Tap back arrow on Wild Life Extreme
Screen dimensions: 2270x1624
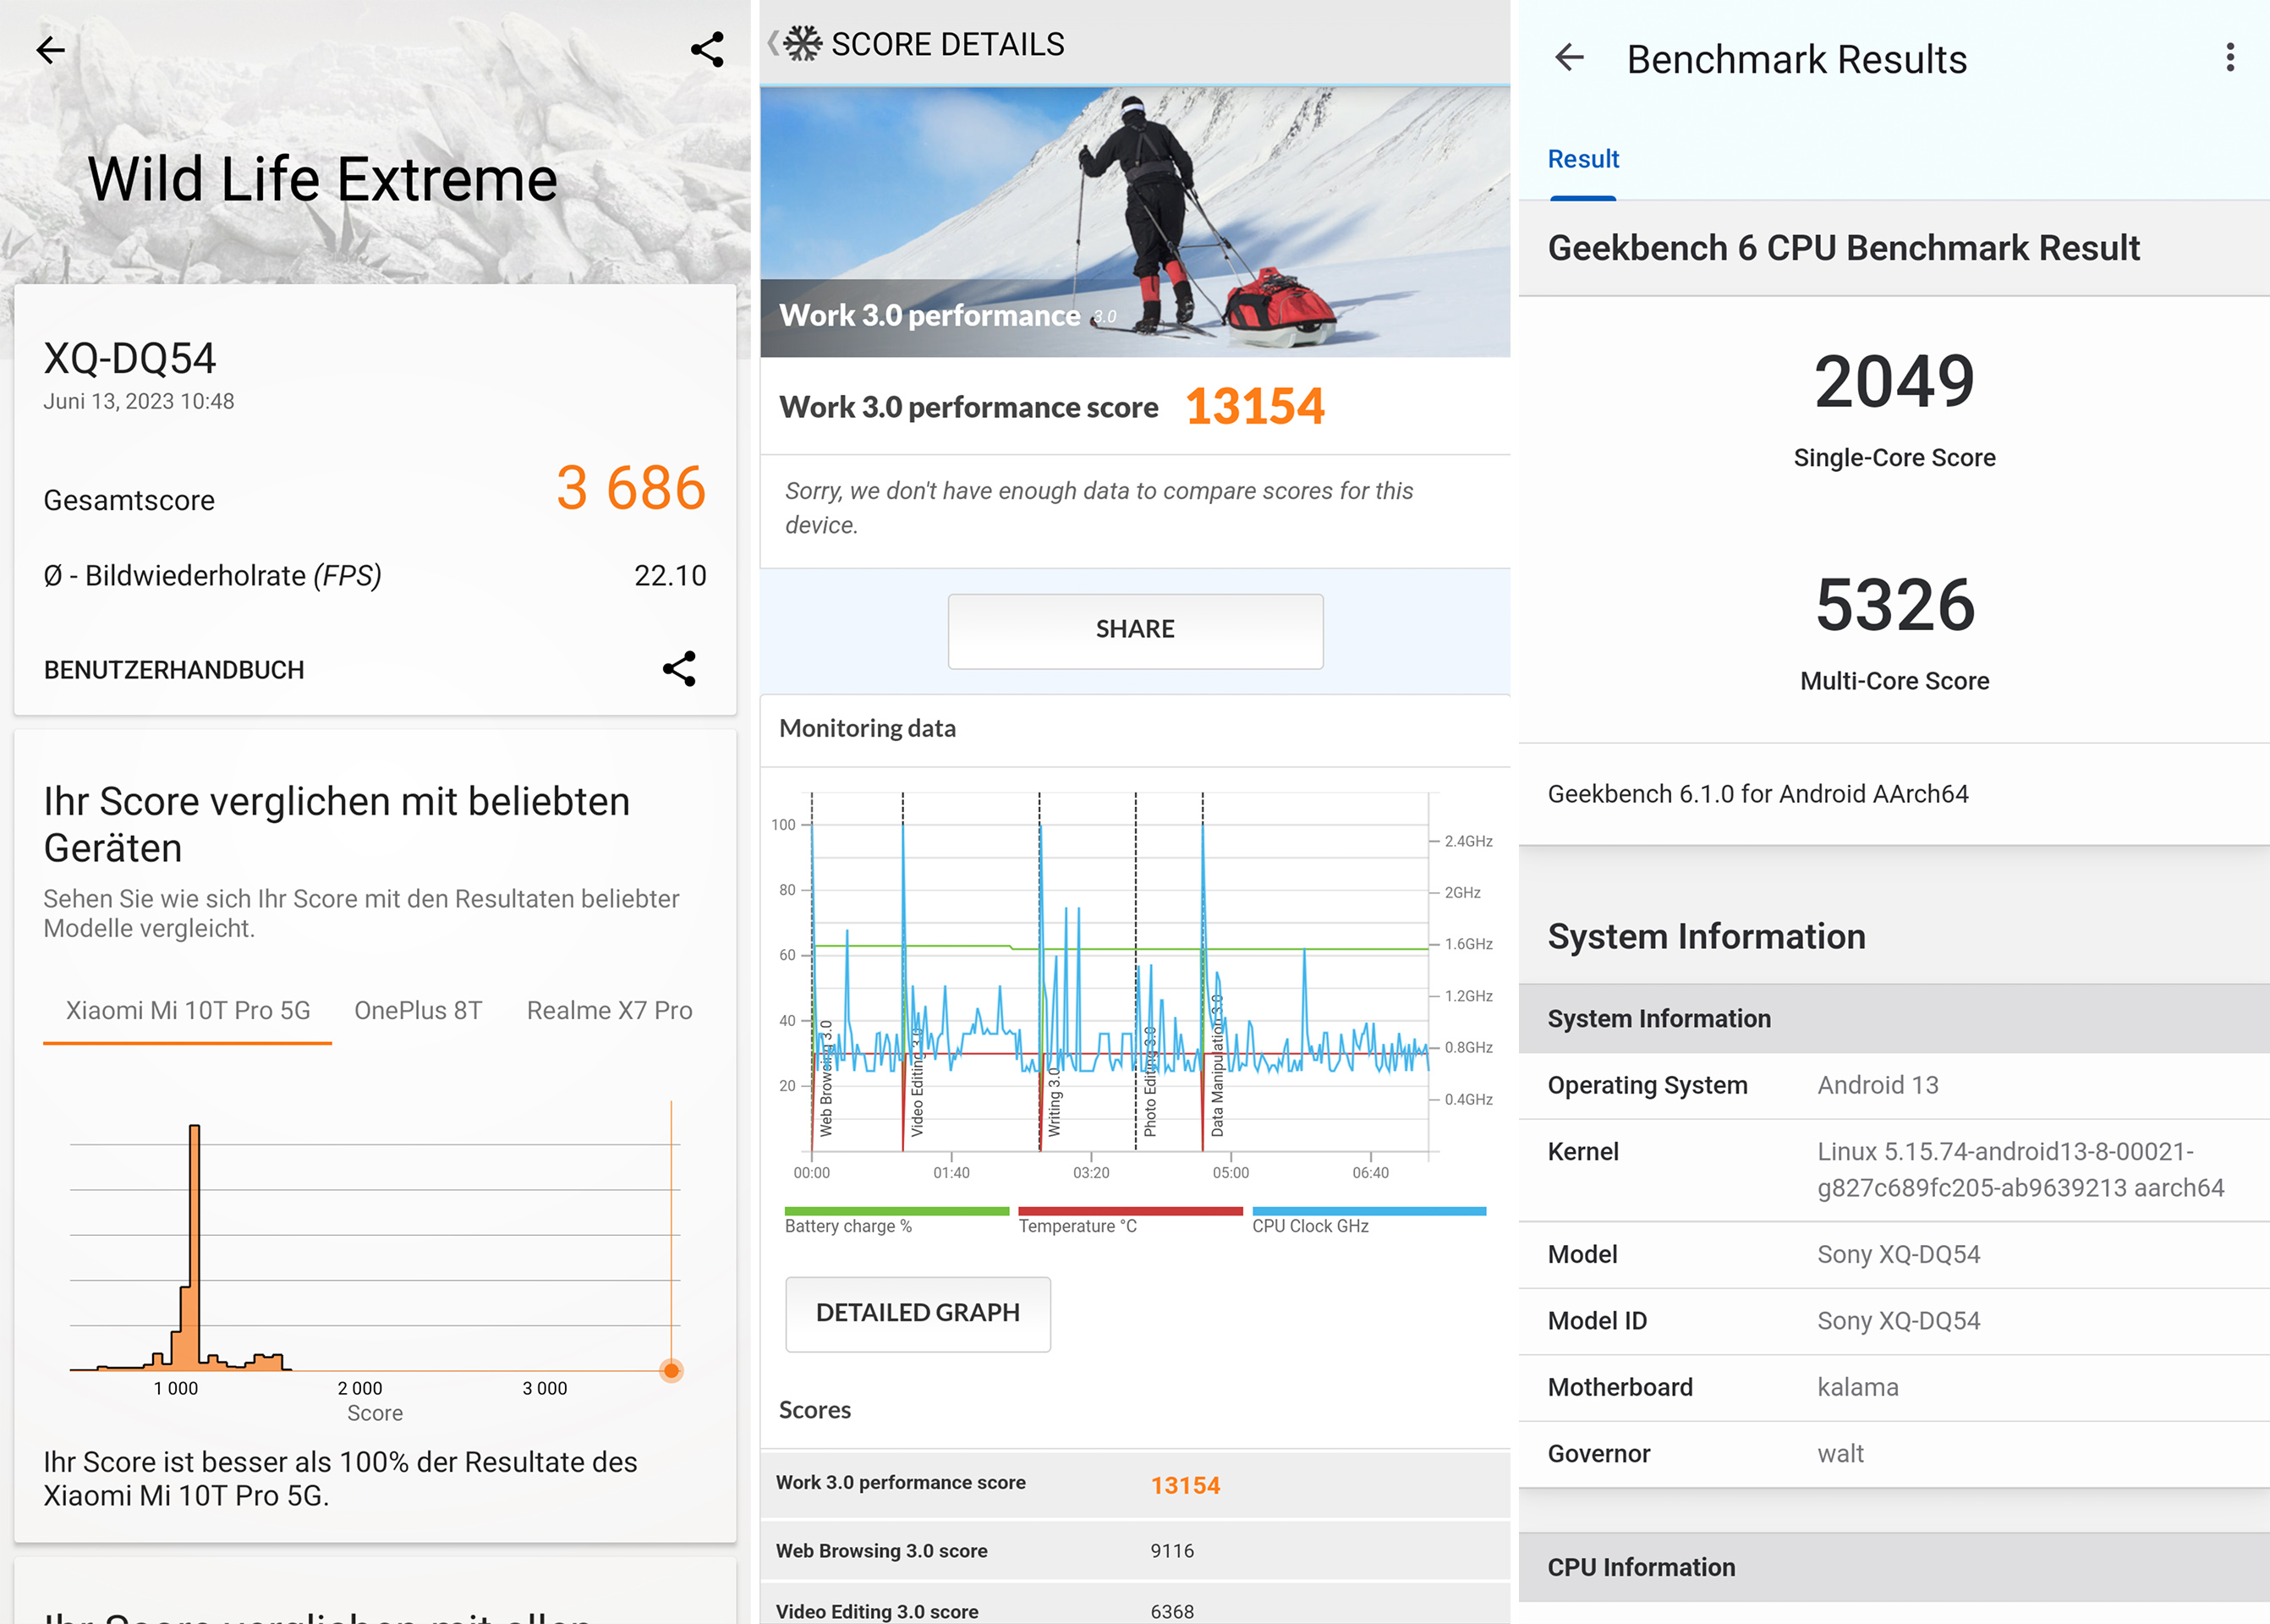click(x=50, y=50)
